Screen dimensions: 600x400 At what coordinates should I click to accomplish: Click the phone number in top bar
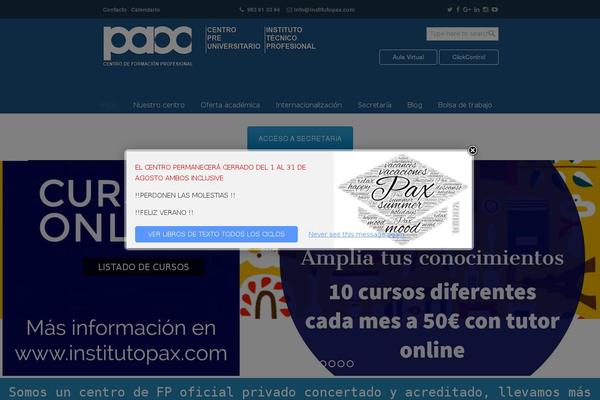(263, 10)
